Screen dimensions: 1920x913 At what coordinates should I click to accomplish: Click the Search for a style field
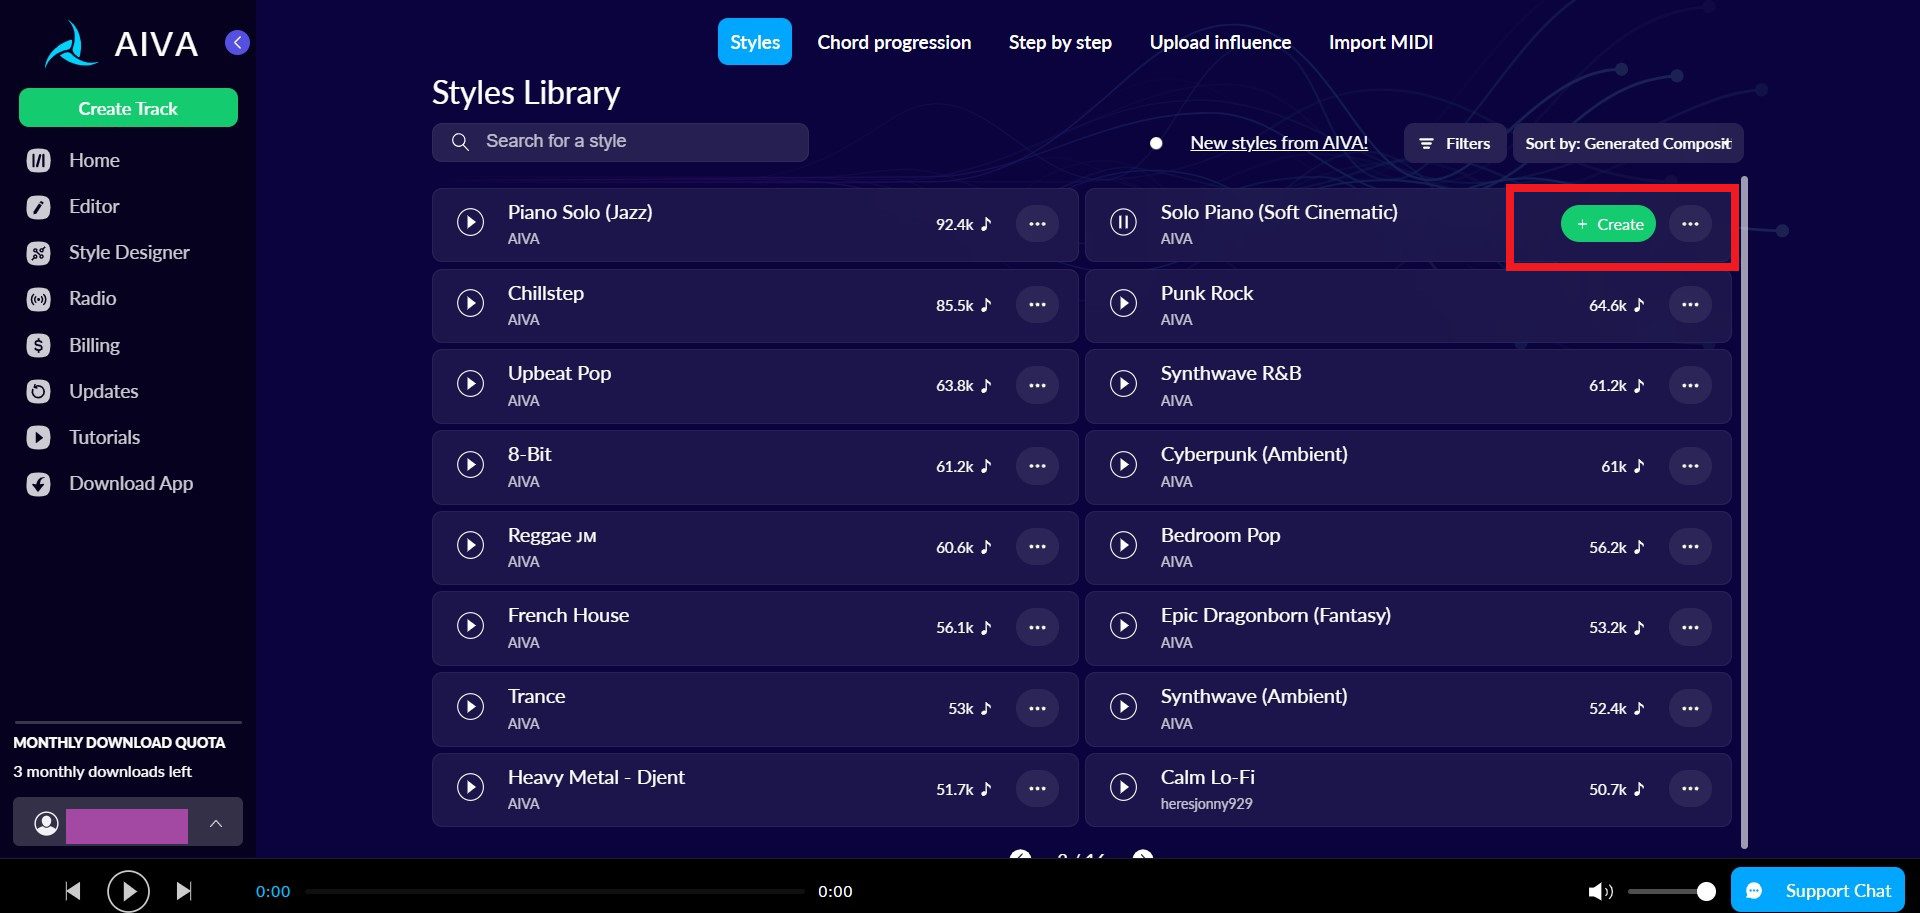point(620,142)
